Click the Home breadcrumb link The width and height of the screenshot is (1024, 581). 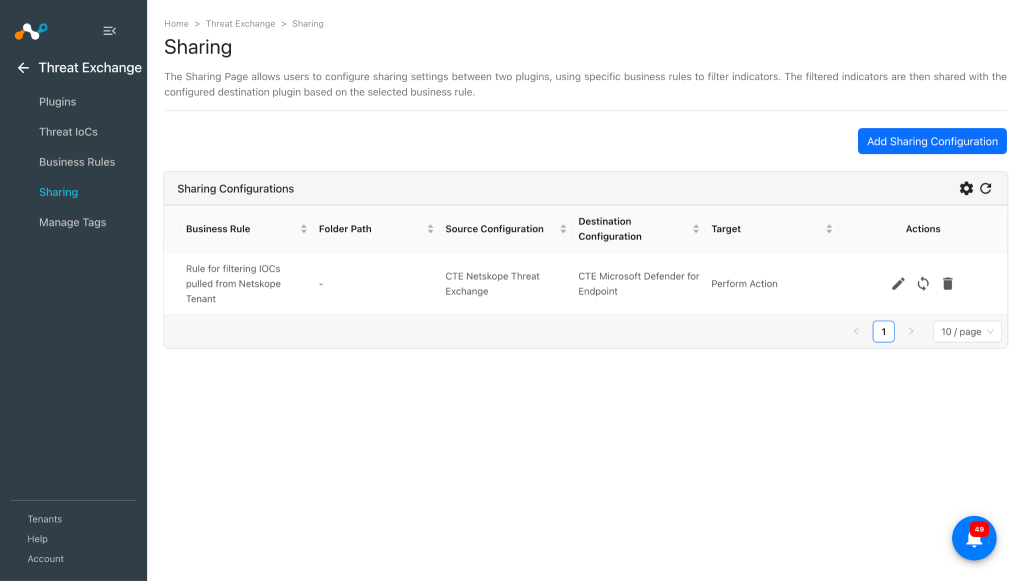(x=176, y=24)
